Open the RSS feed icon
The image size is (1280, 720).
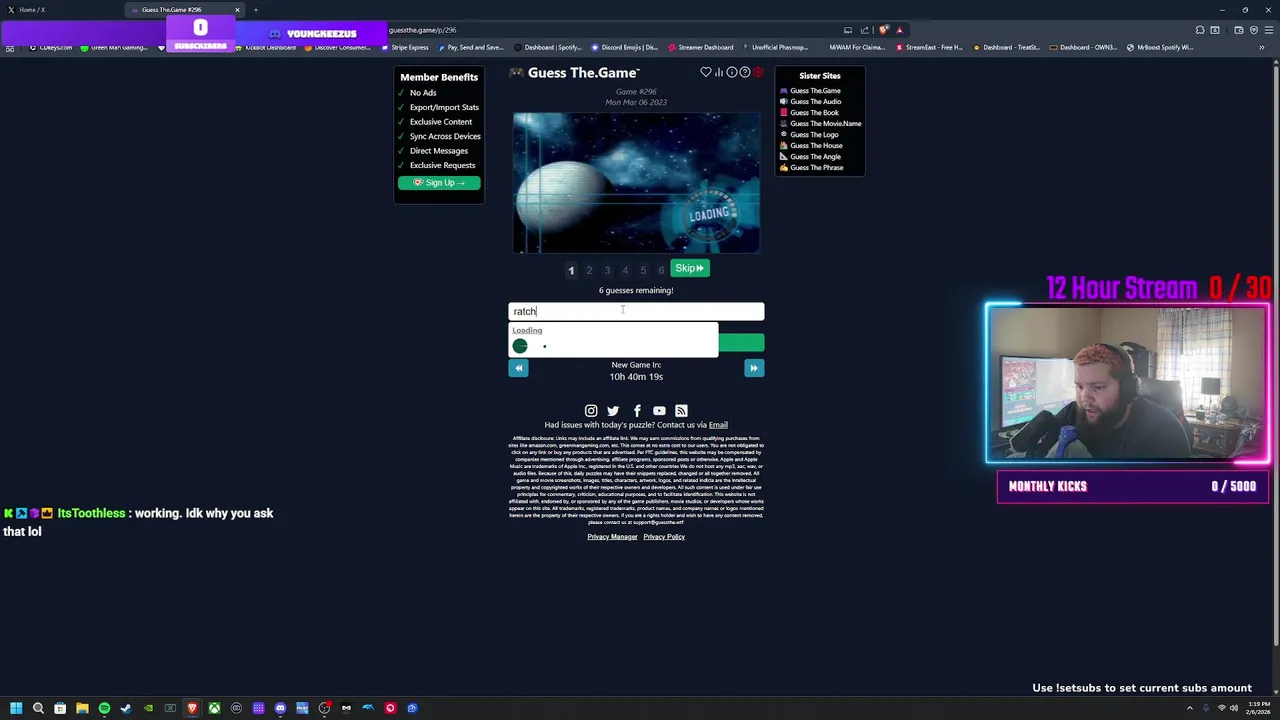(x=681, y=411)
